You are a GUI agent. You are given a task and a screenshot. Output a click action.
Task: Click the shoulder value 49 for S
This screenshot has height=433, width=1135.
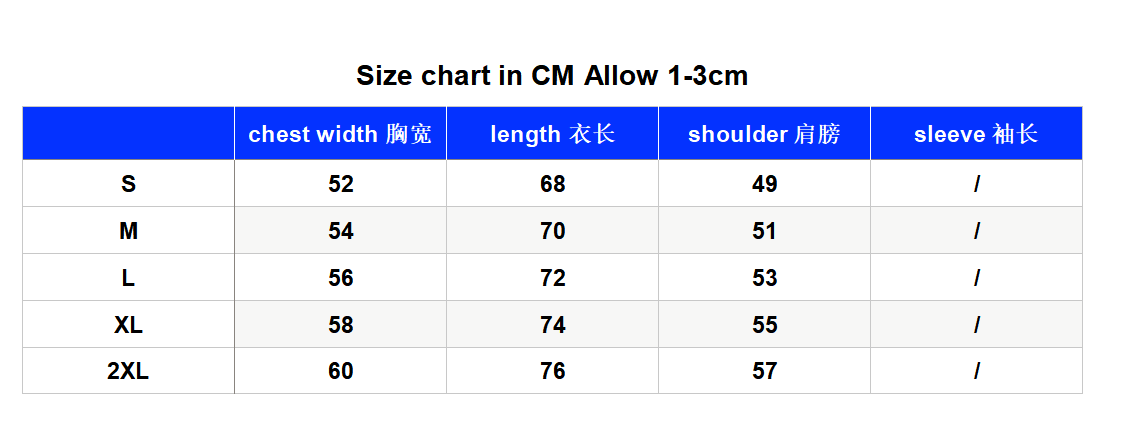click(764, 184)
